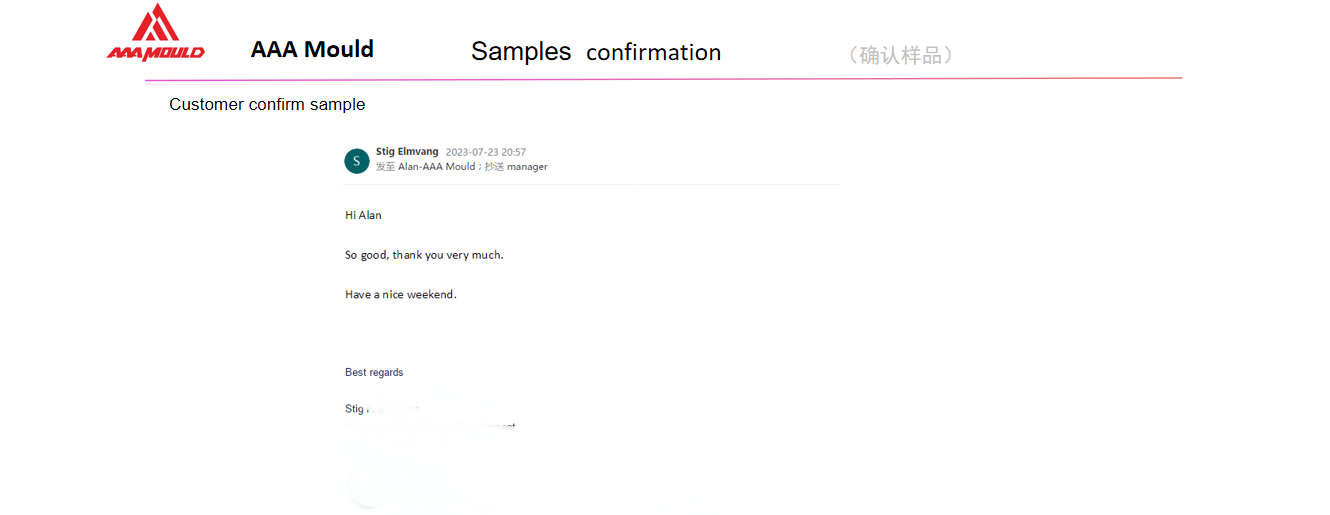Click the Hi Alan greeting line
Viewport: 1330px width, 515px height.
(x=363, y=215)
